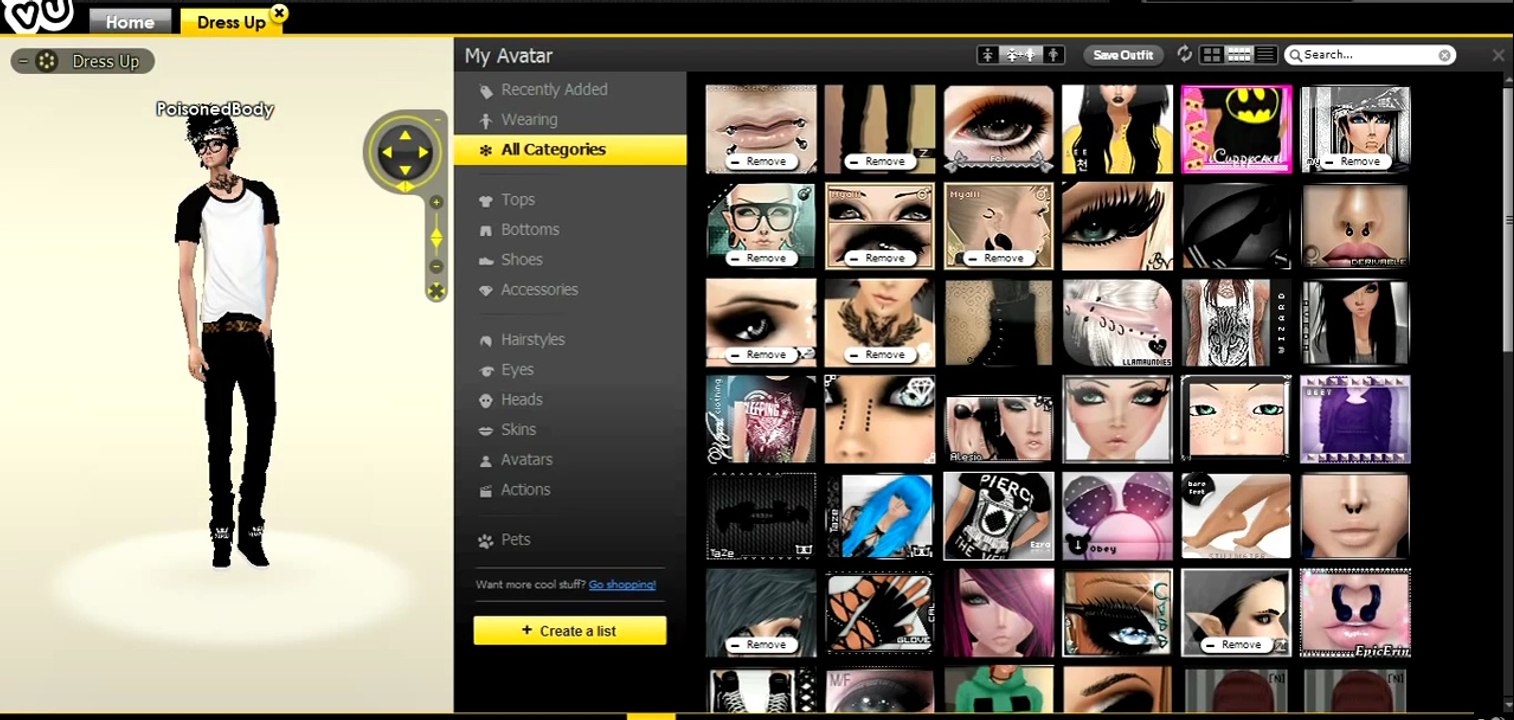This screenshot has width=1514, height=720.
Task: Switch to list view layout
Action: pyautogui.click(x=1265, y=55)
